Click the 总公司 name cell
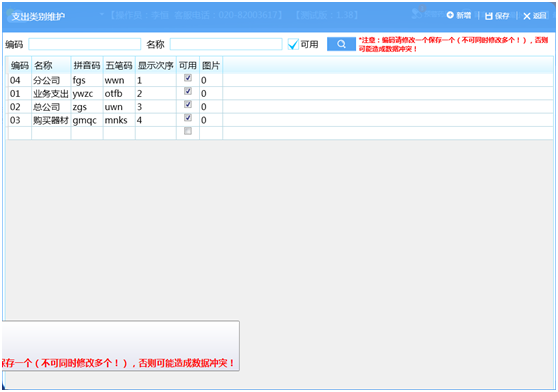The image size is (558, 392). (x=51, y=107)
